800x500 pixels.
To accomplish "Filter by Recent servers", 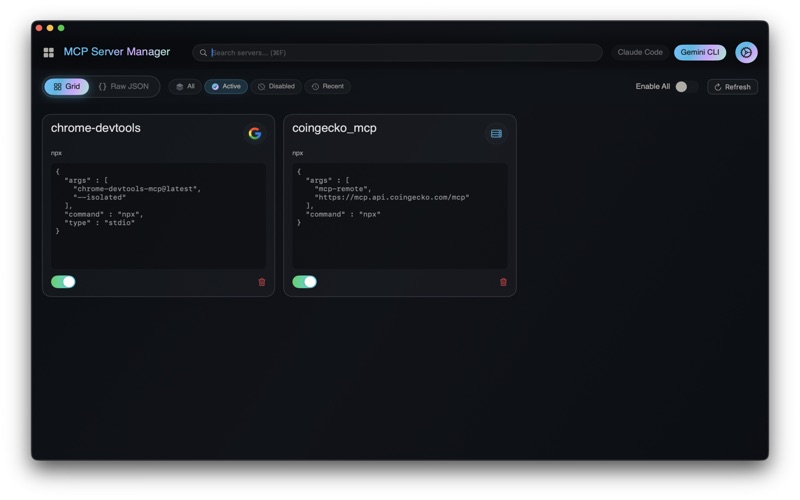I will pos(328,87).
